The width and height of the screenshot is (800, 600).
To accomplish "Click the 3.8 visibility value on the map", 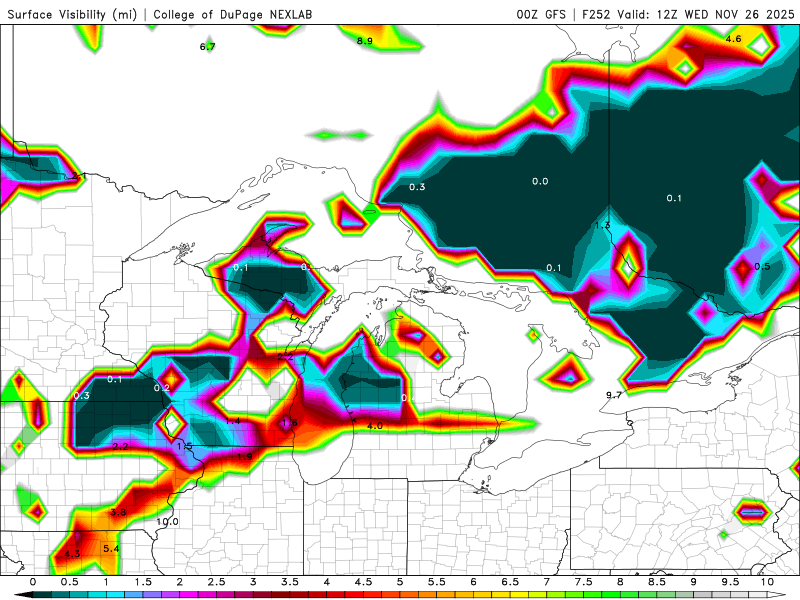I will pos(118,512).
